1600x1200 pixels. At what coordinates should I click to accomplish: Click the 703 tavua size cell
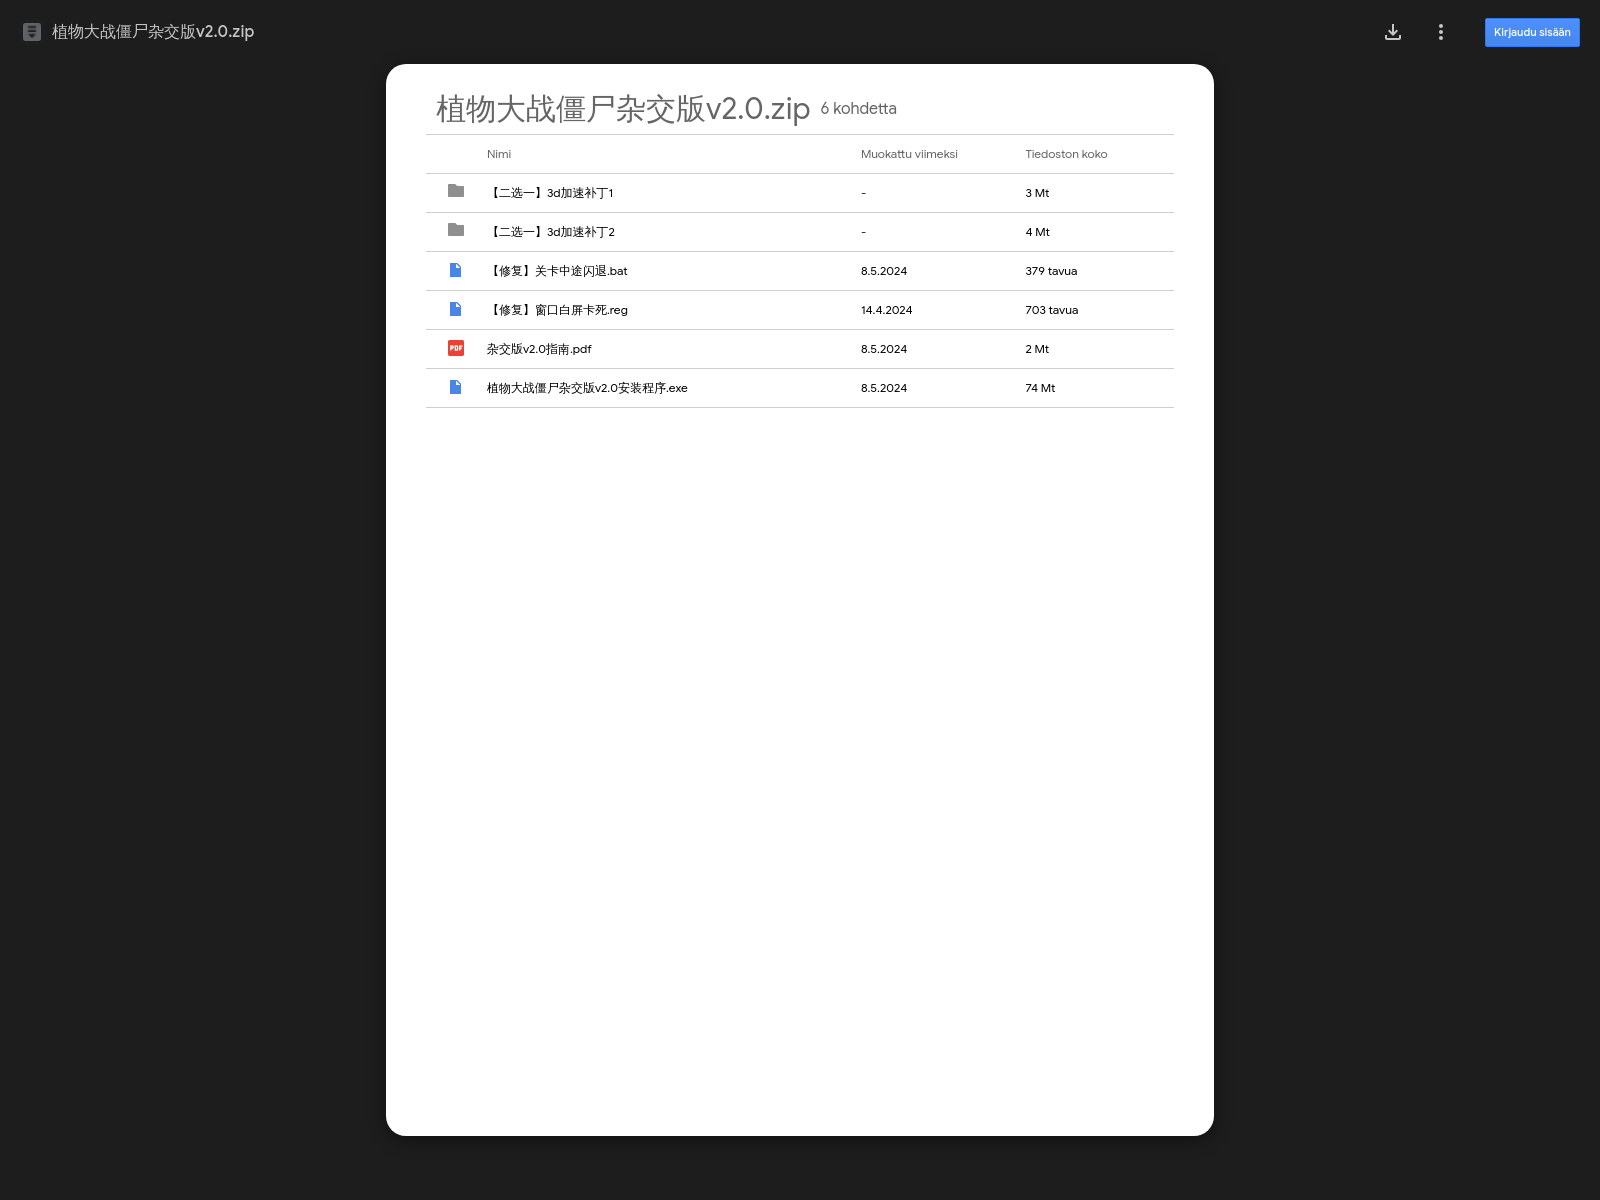pyautogui.click(x=1052, y=310)
